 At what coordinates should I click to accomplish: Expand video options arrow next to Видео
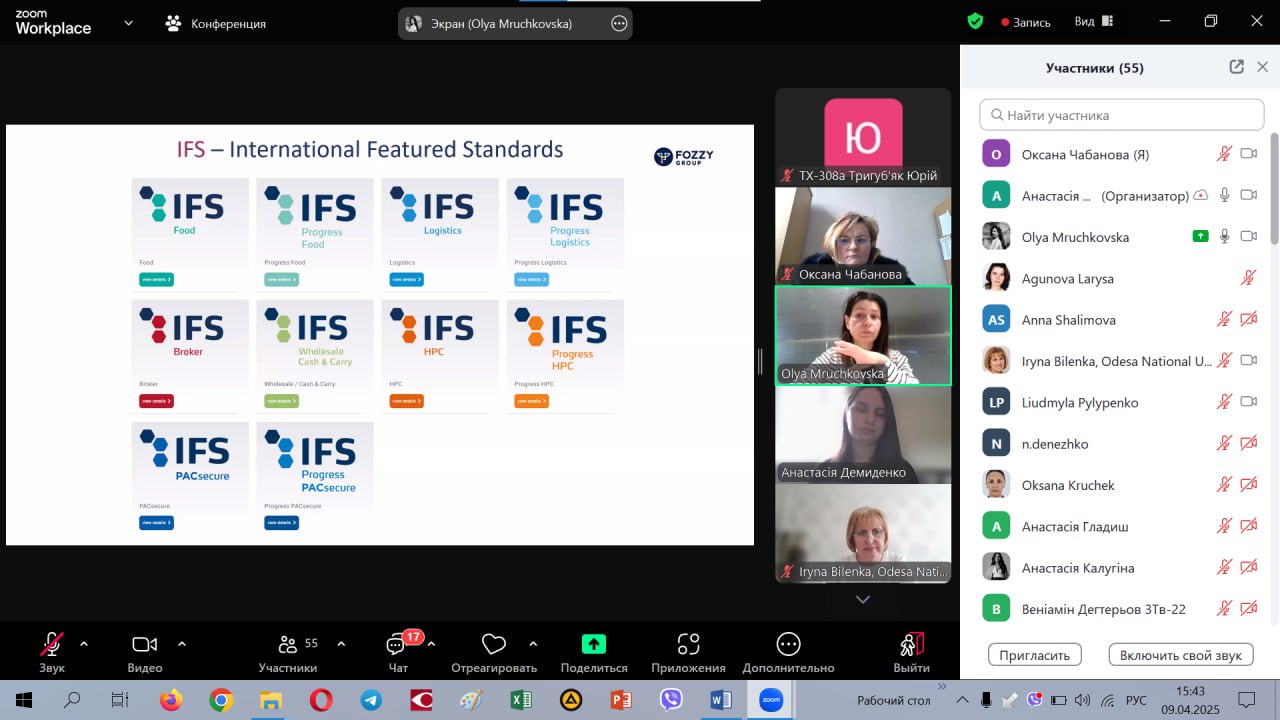[182, 644]
